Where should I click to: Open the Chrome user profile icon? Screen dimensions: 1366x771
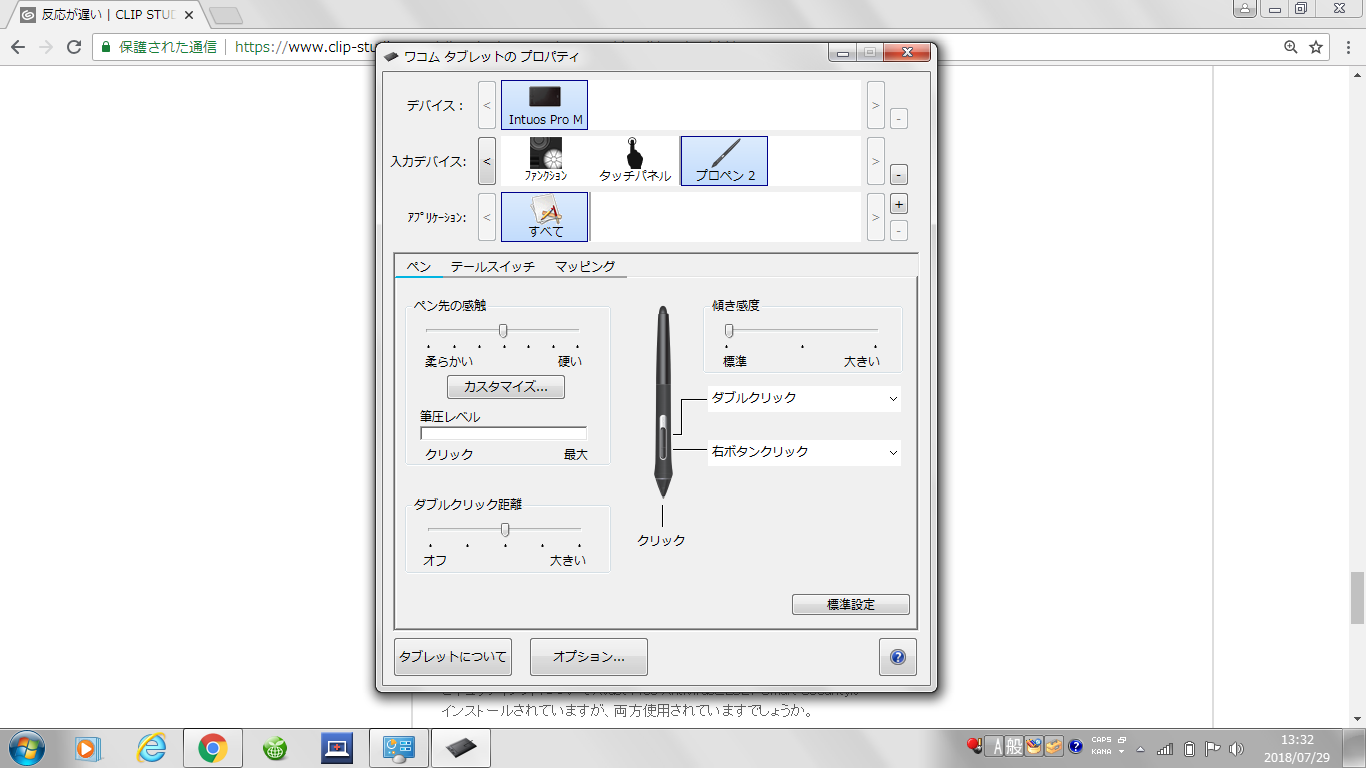coord(1245,9)
